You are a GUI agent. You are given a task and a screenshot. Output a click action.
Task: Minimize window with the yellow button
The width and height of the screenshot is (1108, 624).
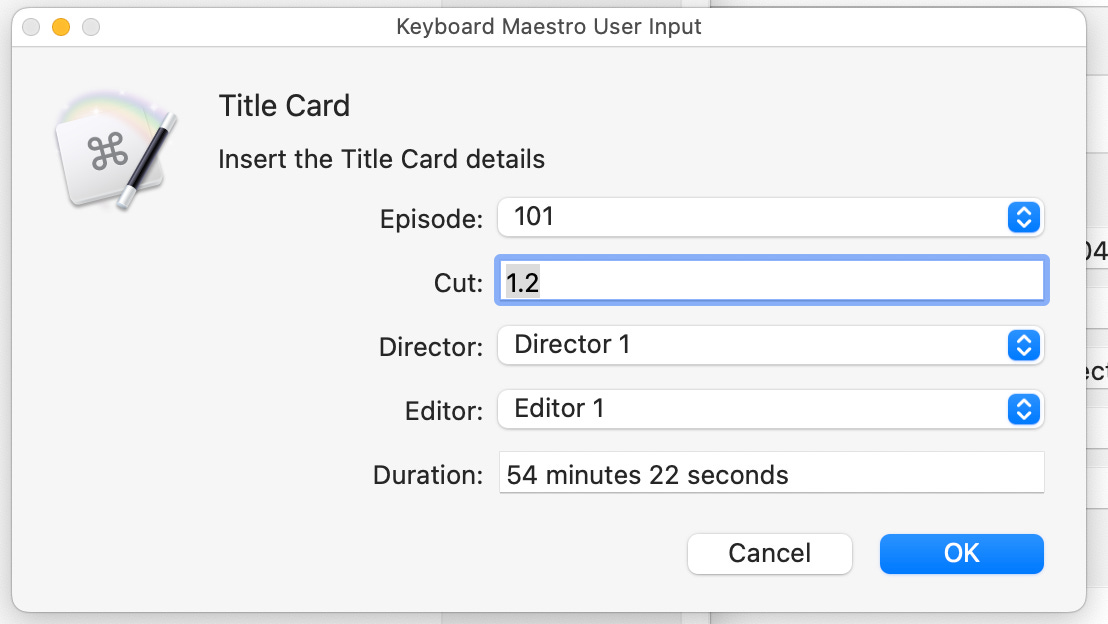coord(61,27)
